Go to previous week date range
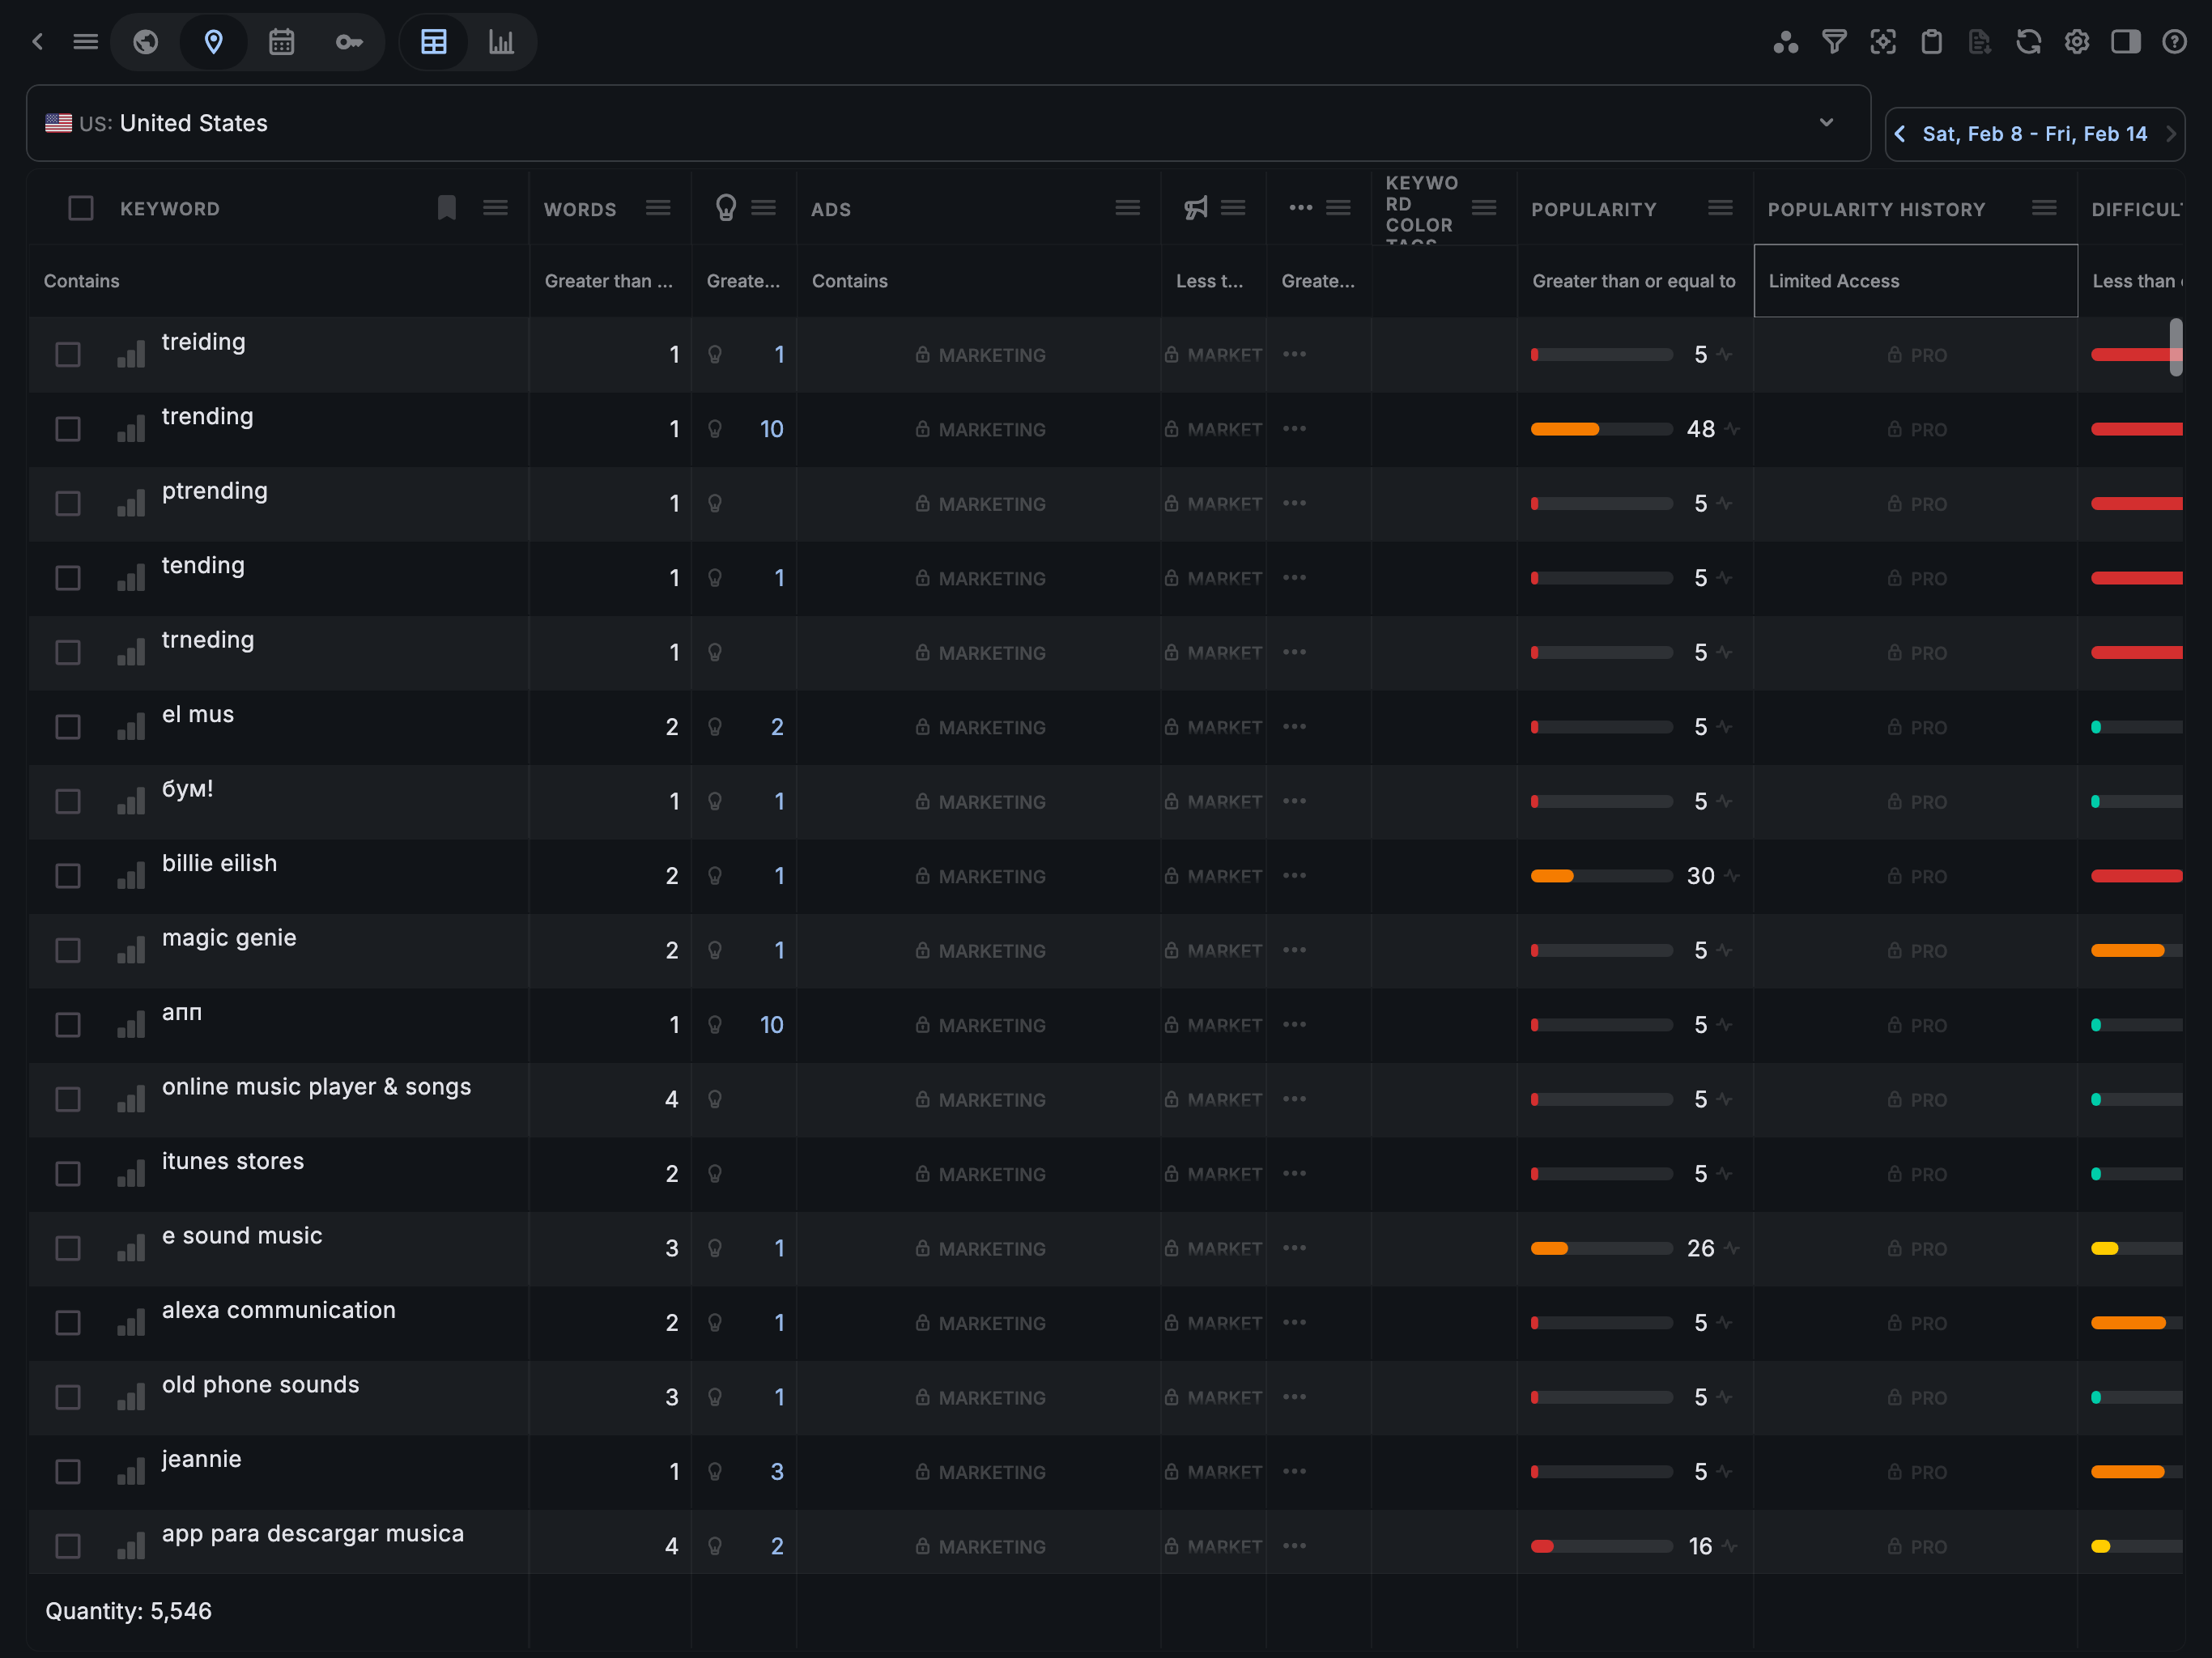This screenshot has width=2212, height=1658. tap(1900, 134)
